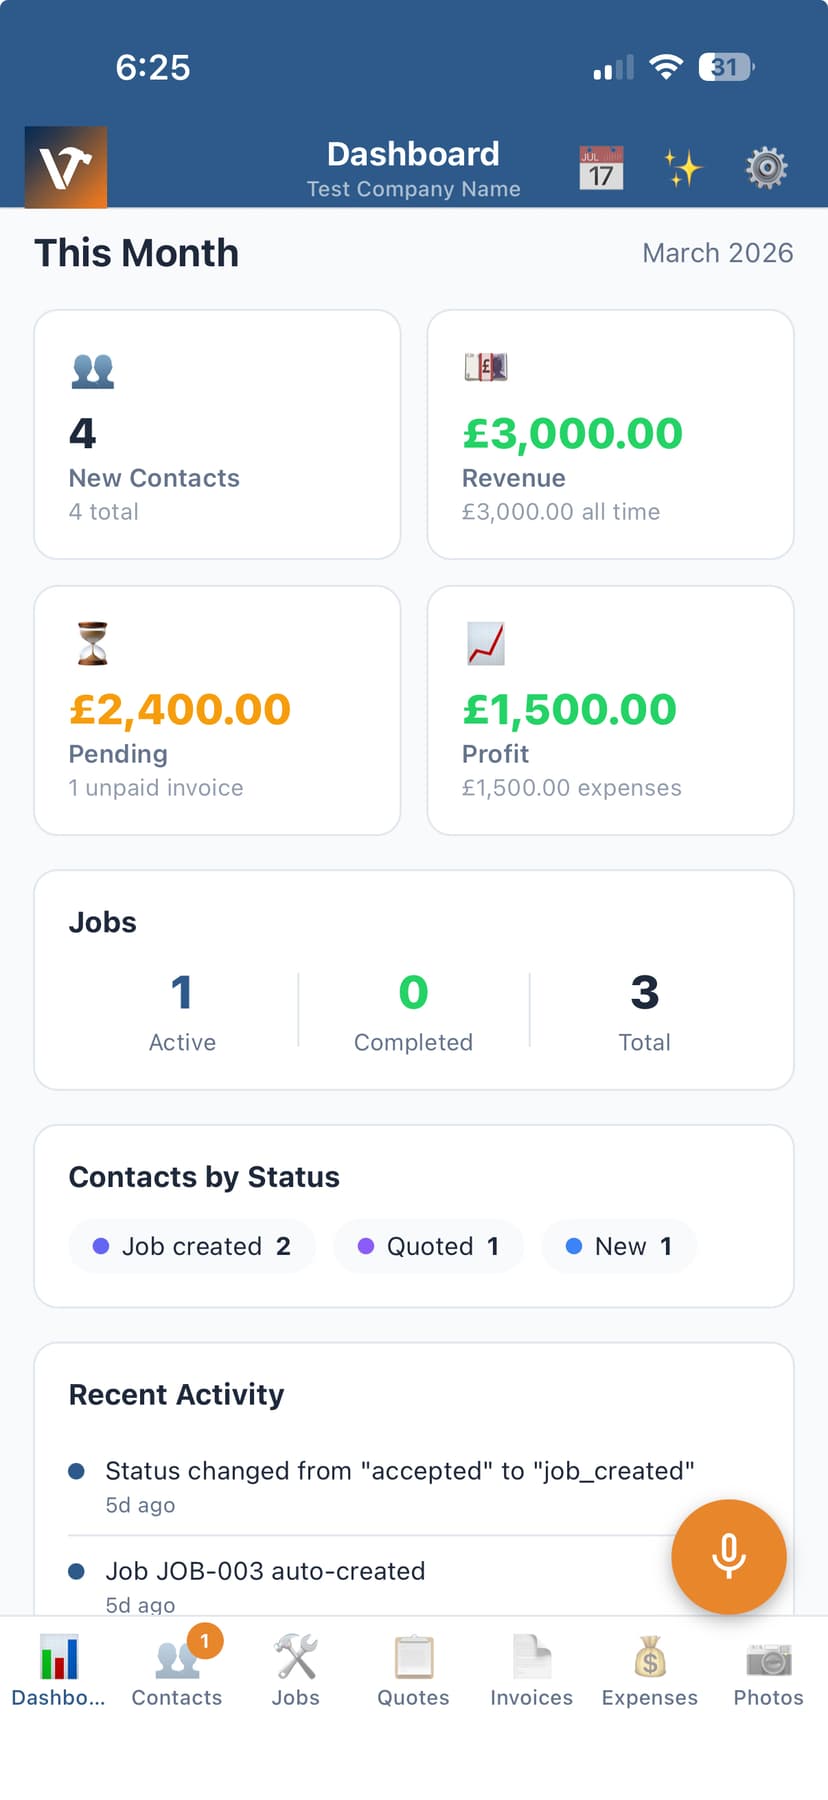Select the "Job created 2" status pill
This screenshot has width=828, height=1800.
pos(191,1246)
